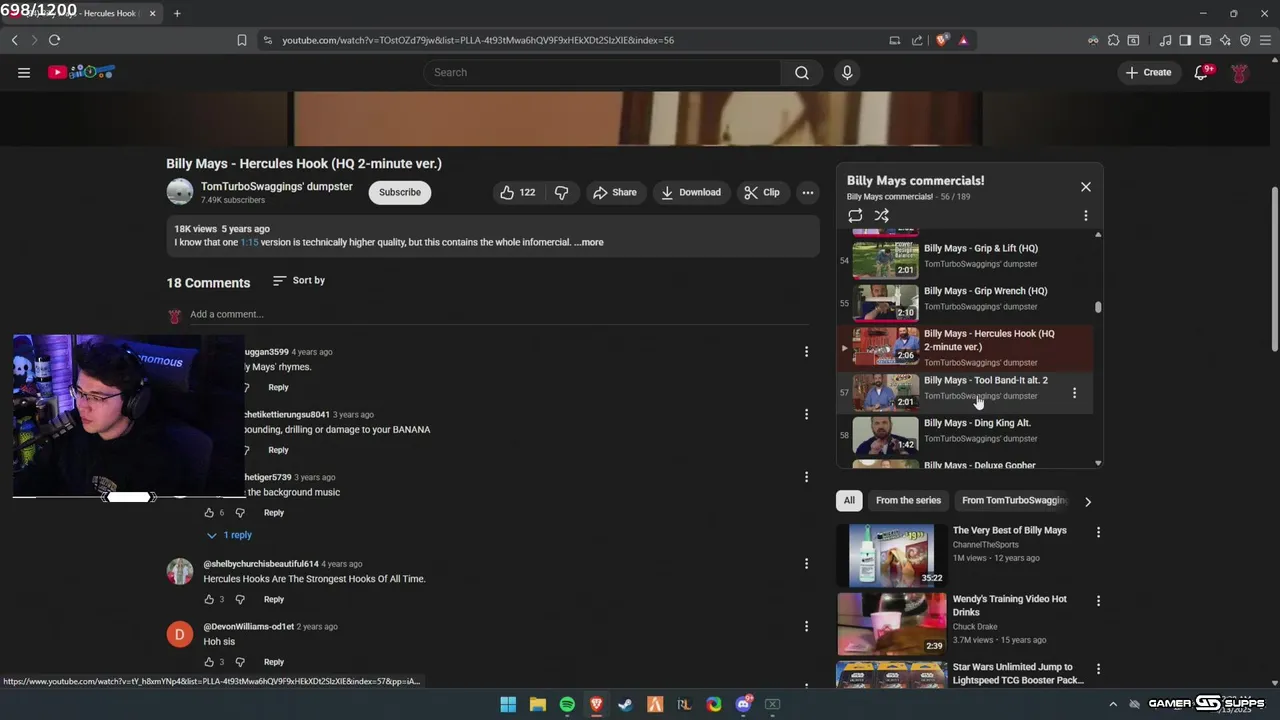
Task: Open a new browser tab
Action: 177,13
